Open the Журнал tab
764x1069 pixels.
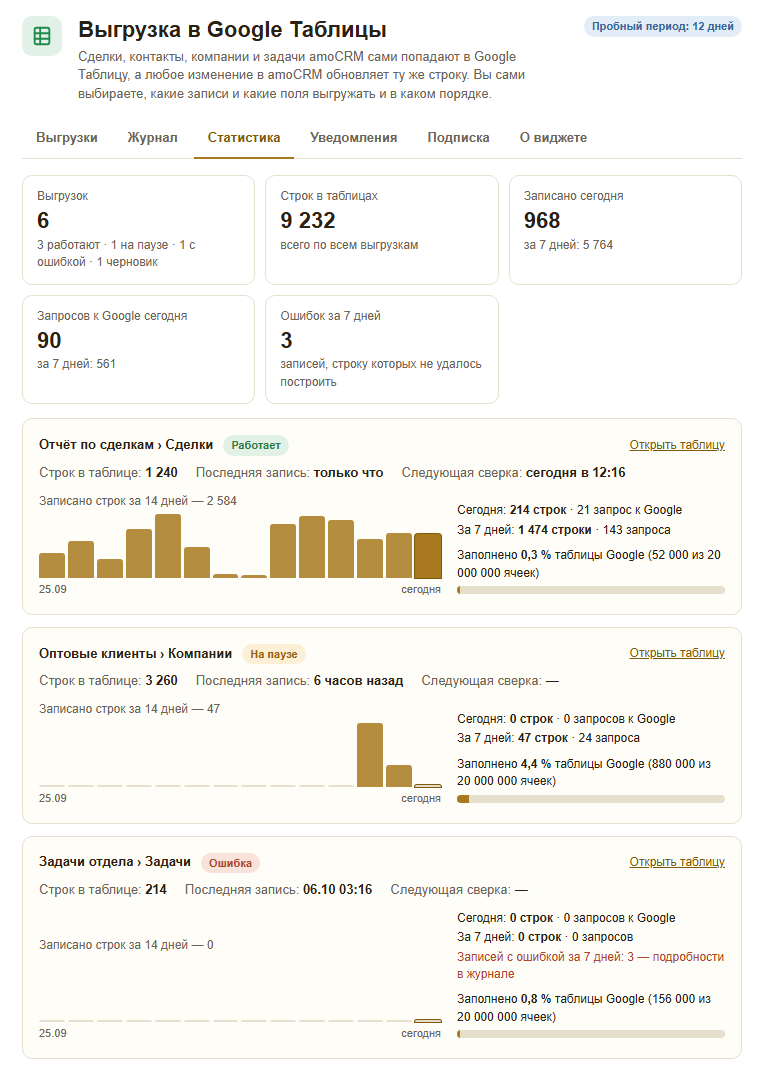point(153,138)
